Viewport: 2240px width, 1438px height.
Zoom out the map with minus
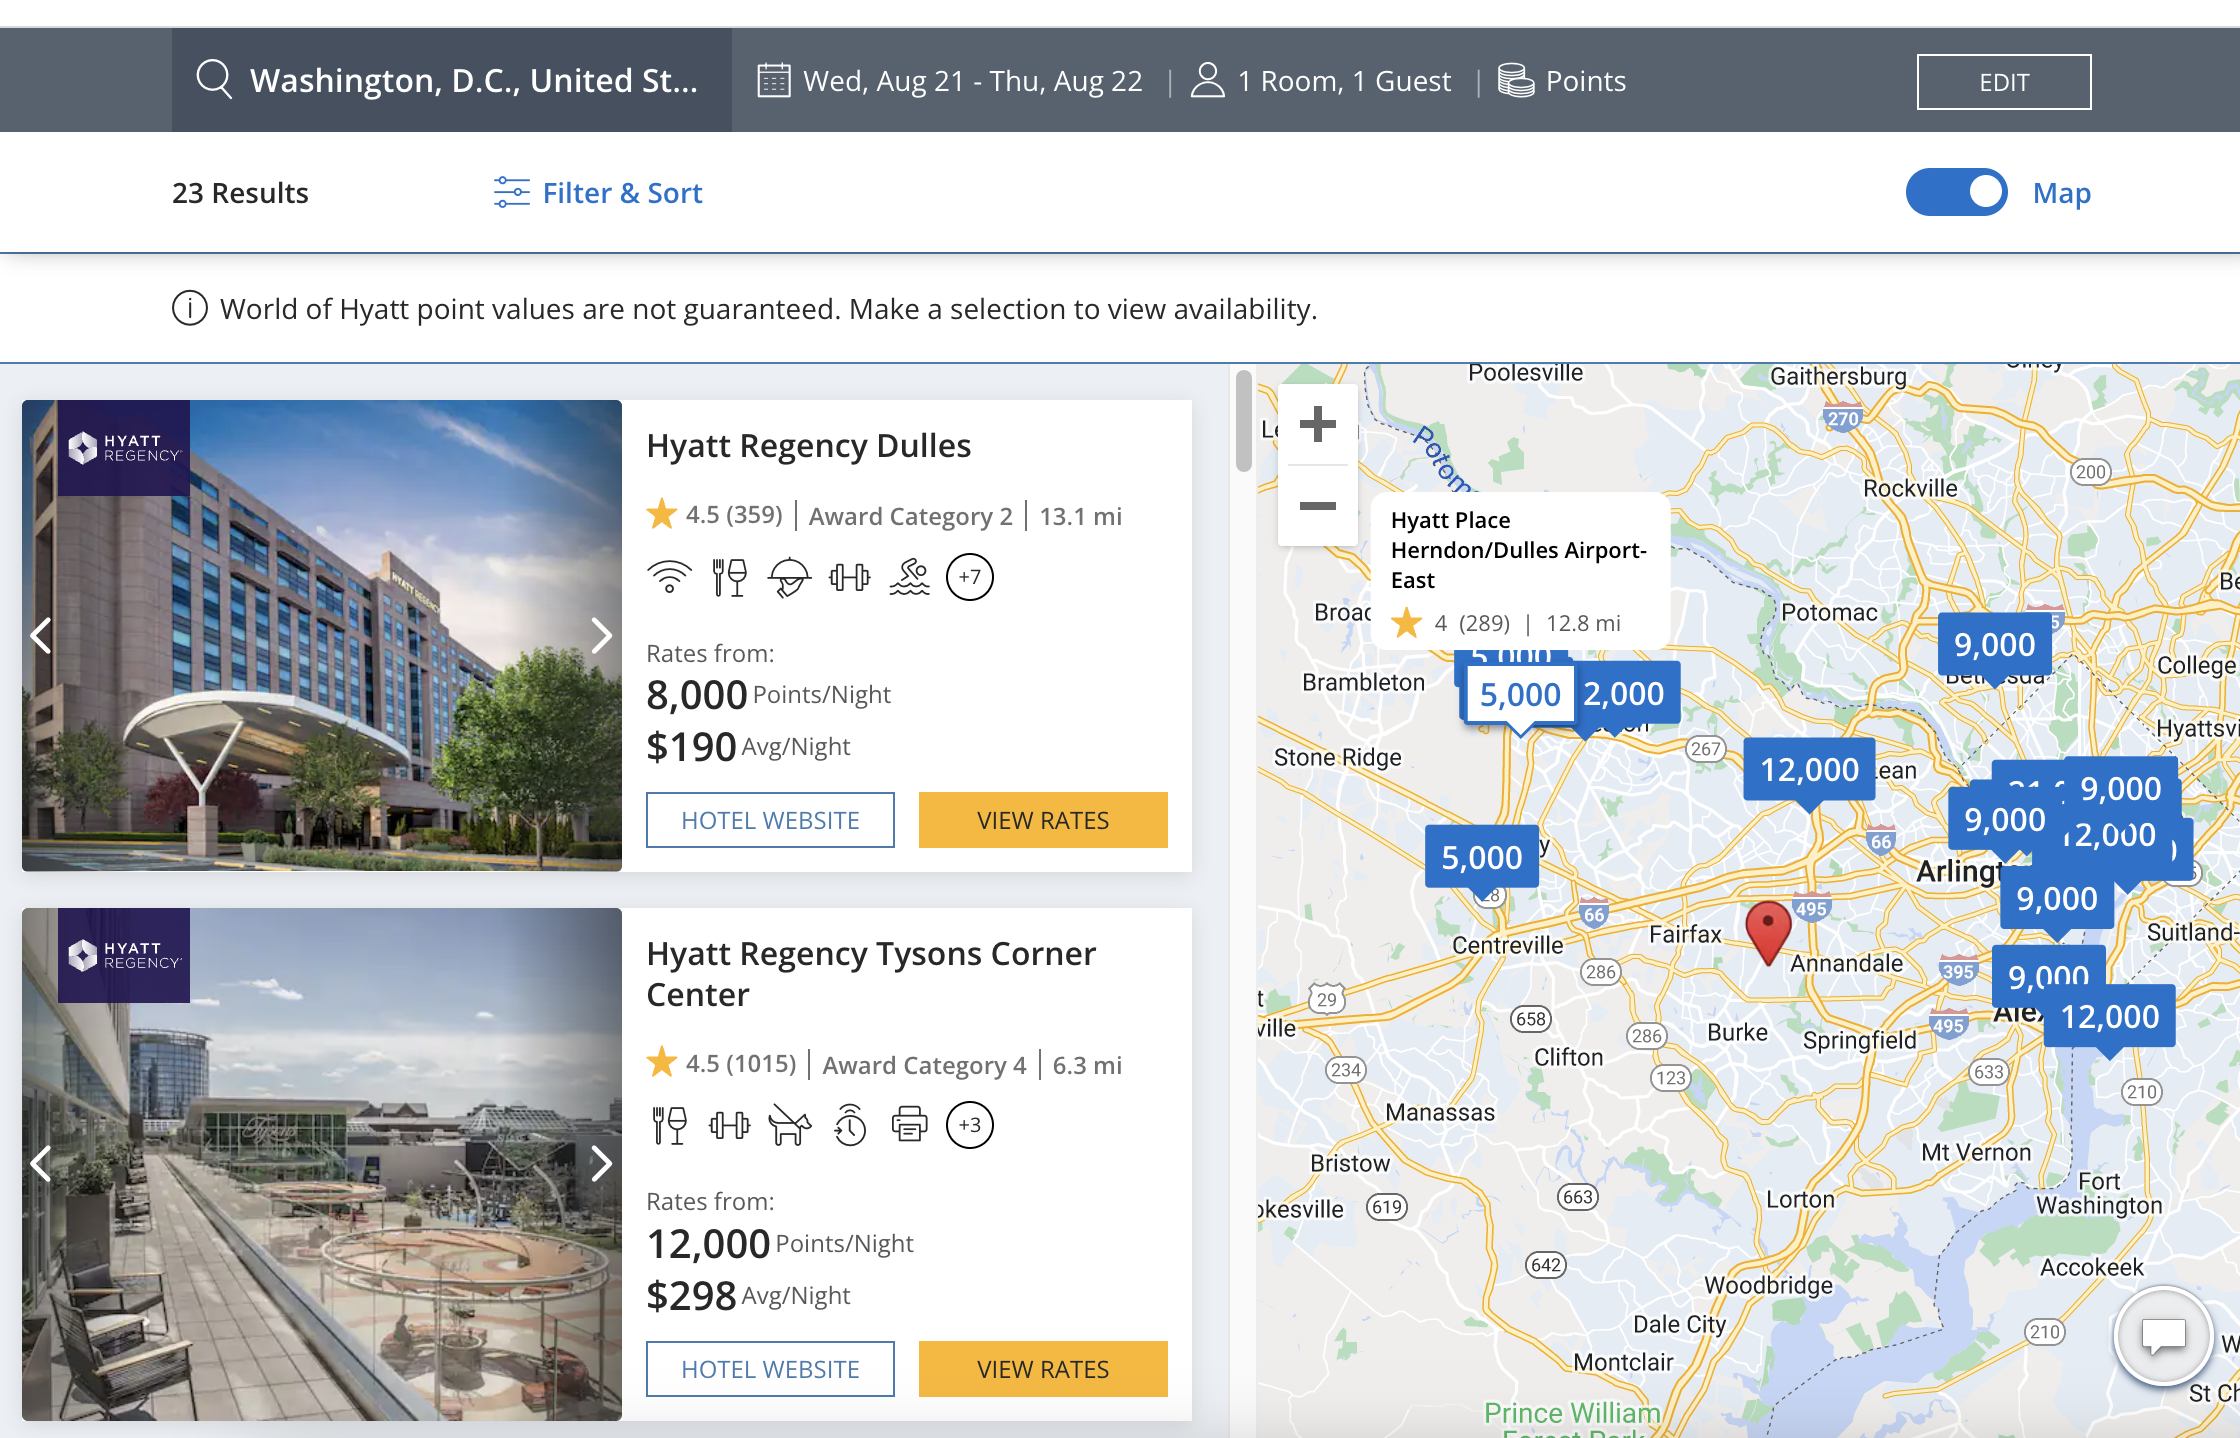coord(1317,506)
